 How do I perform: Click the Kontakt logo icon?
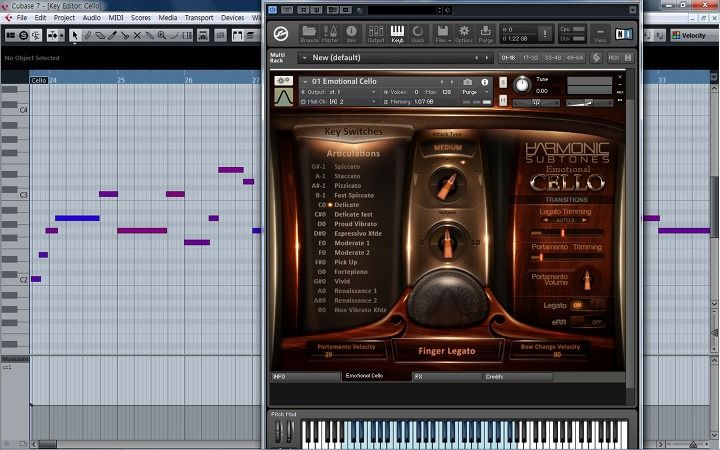281,34
